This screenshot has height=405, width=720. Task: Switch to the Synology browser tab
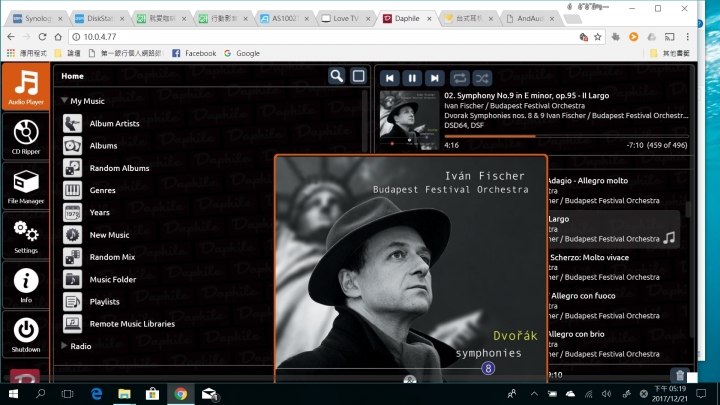pyautogui.click(x=38, y=18)
